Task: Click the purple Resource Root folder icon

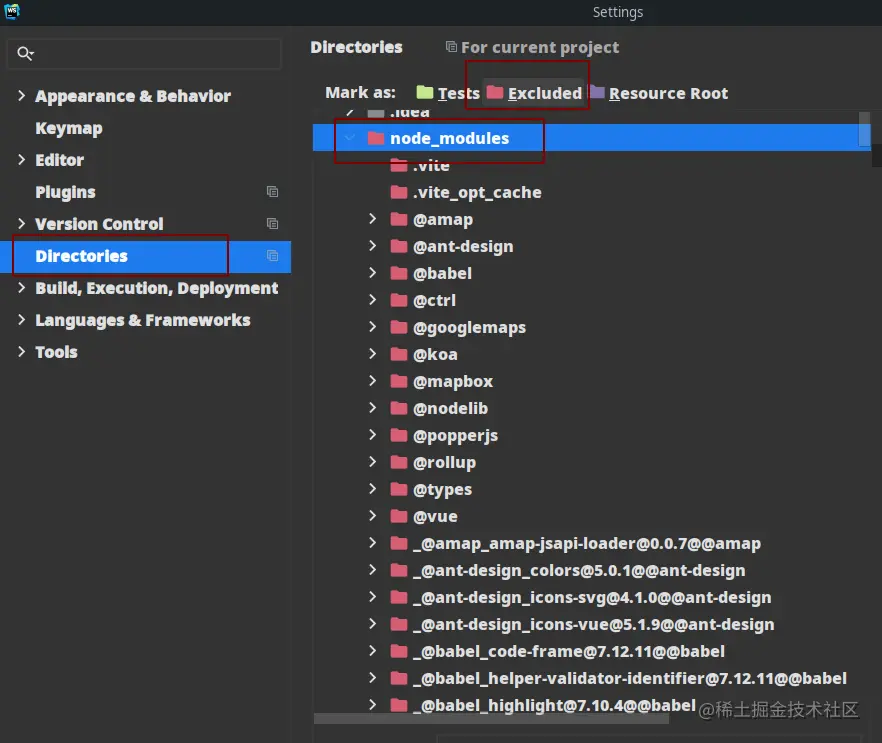Action: tap(597, 92)
